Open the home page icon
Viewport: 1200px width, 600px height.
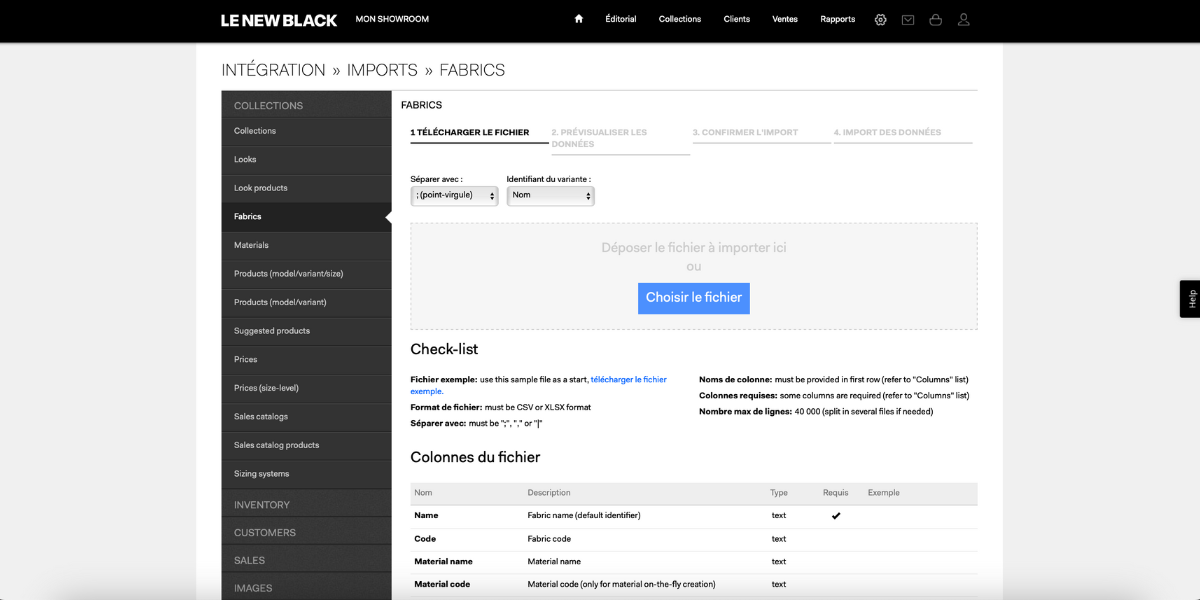578,19
